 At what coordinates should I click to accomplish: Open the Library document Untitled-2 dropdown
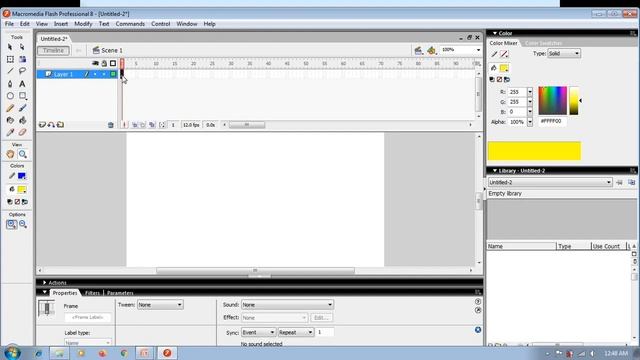pyautogui.click(x=550, y=182)
